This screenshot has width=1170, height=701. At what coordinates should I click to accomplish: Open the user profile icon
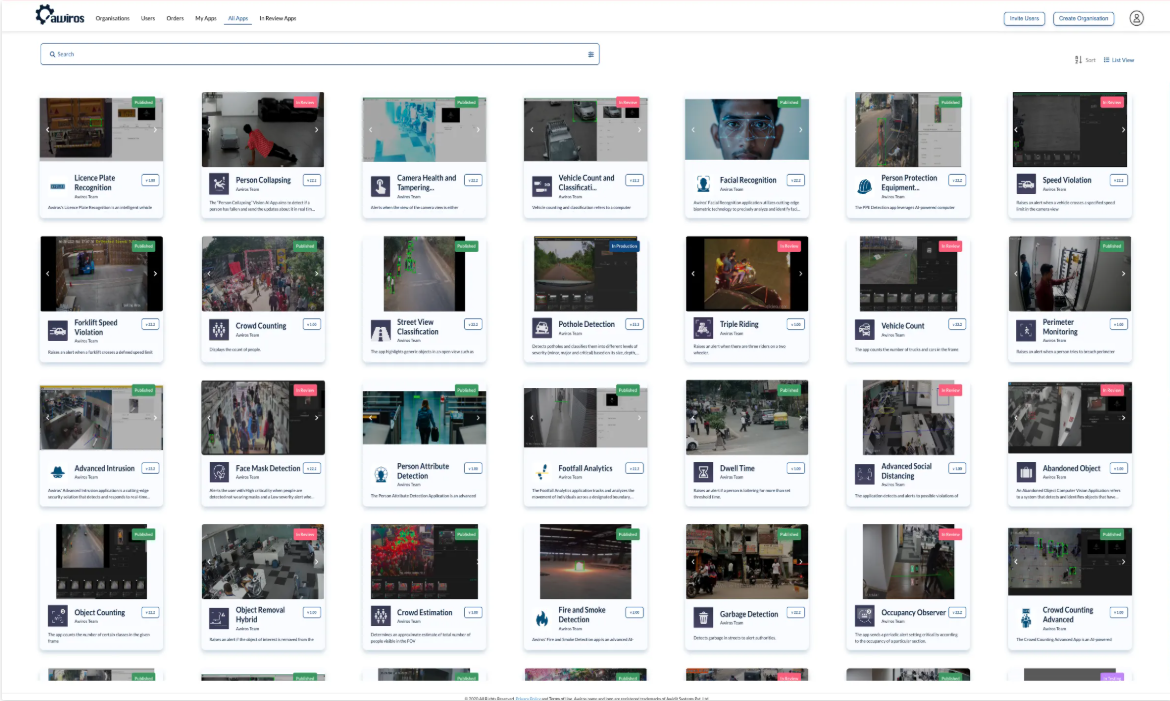tap(1136, 19)
